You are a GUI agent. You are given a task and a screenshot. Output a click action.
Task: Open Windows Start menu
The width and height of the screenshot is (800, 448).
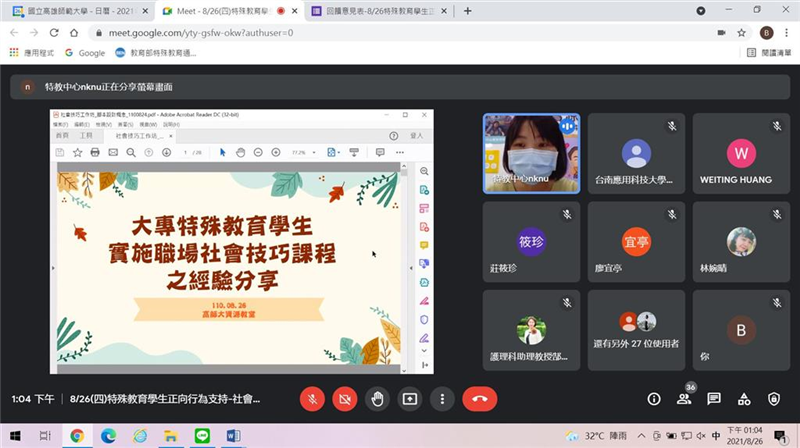pos(15,436)
